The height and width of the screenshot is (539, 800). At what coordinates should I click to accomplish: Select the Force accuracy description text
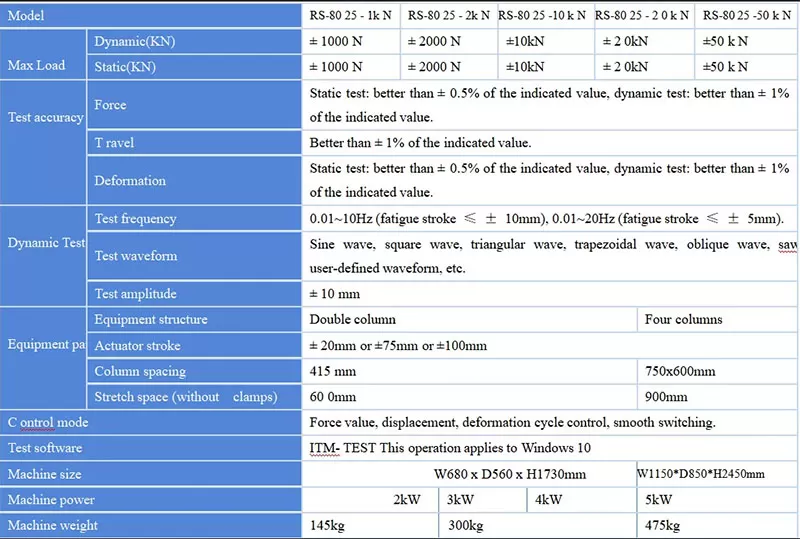point(549,105)
